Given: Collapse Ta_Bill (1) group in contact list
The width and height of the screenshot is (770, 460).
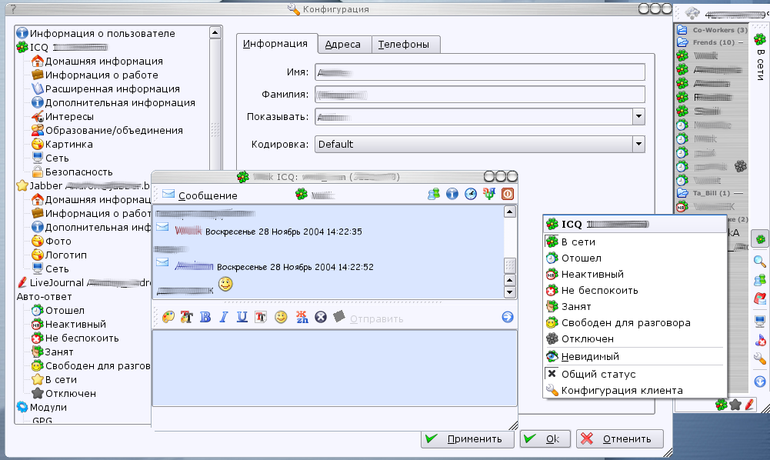Looking at the screenshot, I should pyautogui.click(x=711, y=193).
